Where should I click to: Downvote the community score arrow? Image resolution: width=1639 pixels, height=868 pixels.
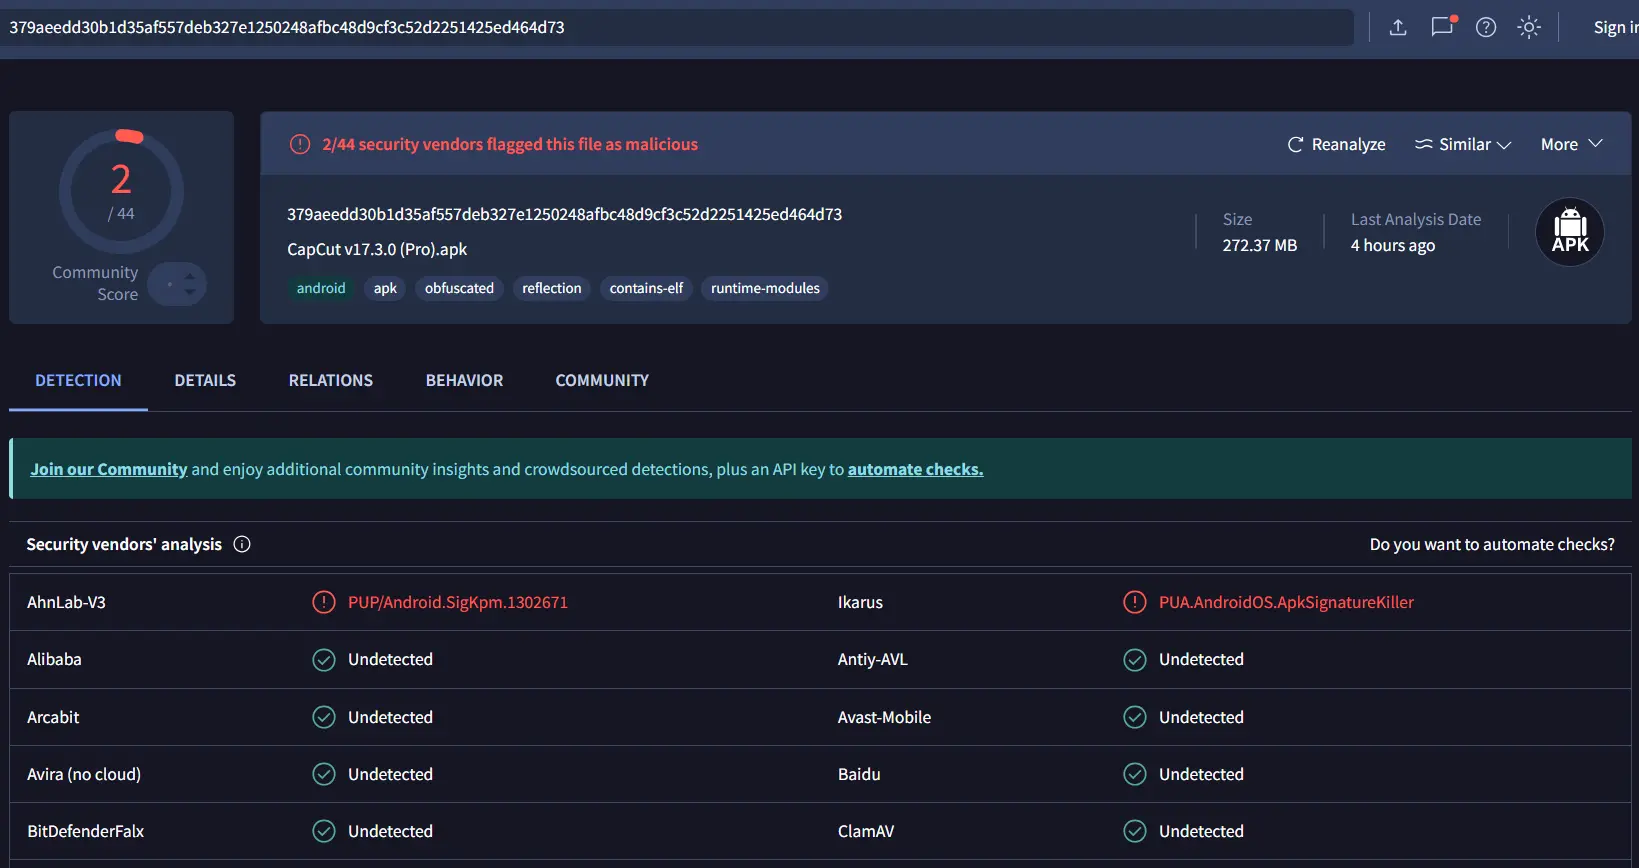tap(190, 292)
